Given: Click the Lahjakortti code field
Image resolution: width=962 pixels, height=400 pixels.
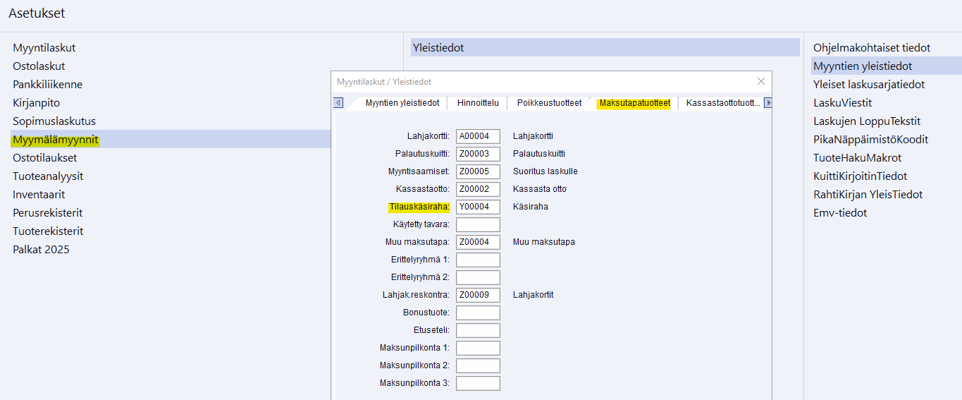Looking at the screenshot, I should [x=478, y=136].
